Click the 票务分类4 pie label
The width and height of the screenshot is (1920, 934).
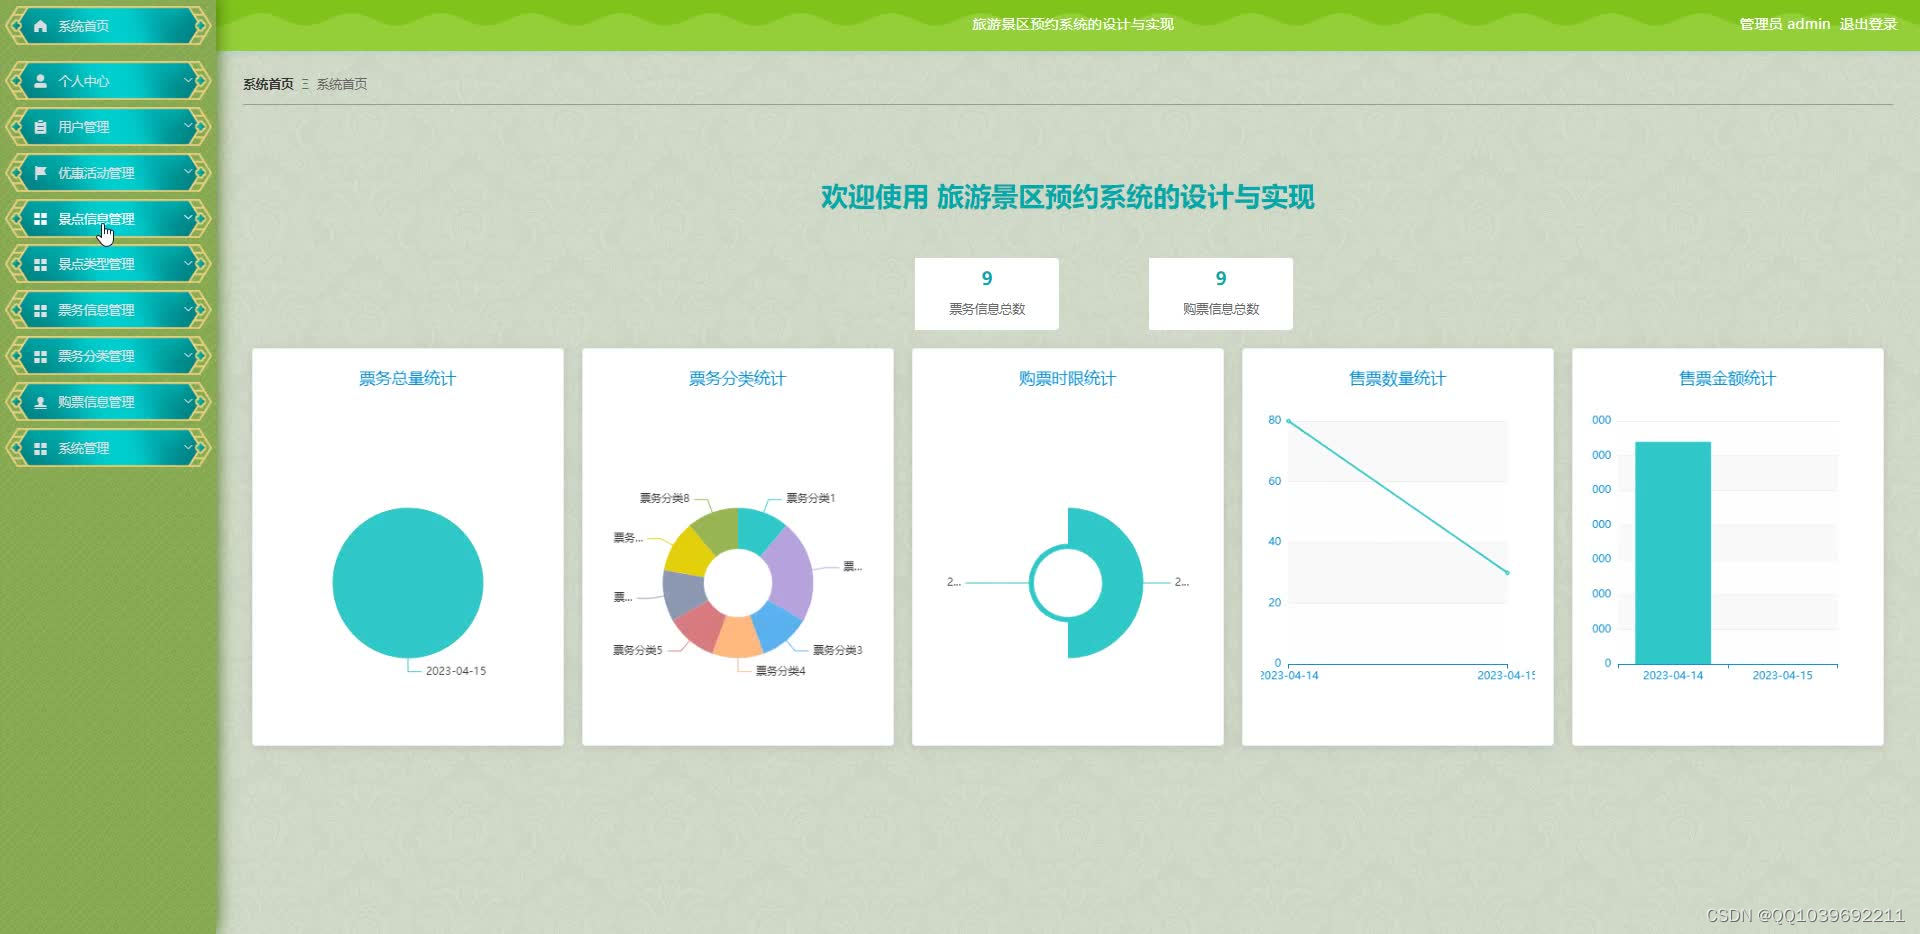tap(780, 671)
